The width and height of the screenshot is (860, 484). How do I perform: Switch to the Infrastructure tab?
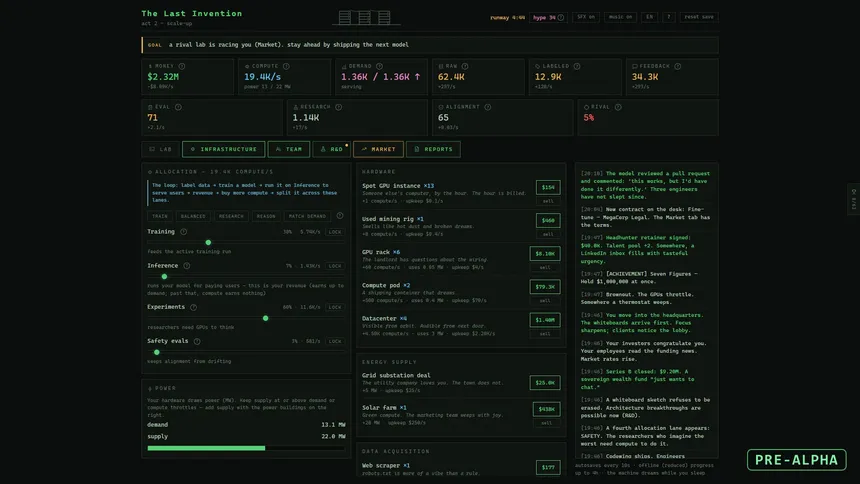point(223,149)
